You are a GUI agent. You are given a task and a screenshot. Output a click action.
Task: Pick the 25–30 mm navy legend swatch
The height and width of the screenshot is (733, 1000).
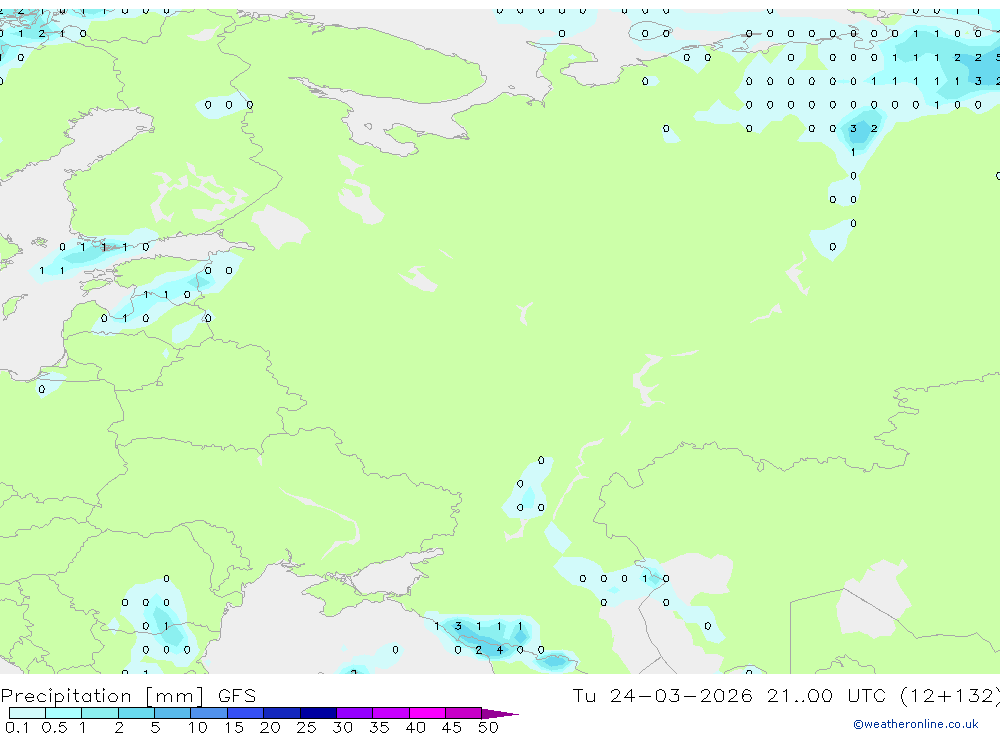318,713
